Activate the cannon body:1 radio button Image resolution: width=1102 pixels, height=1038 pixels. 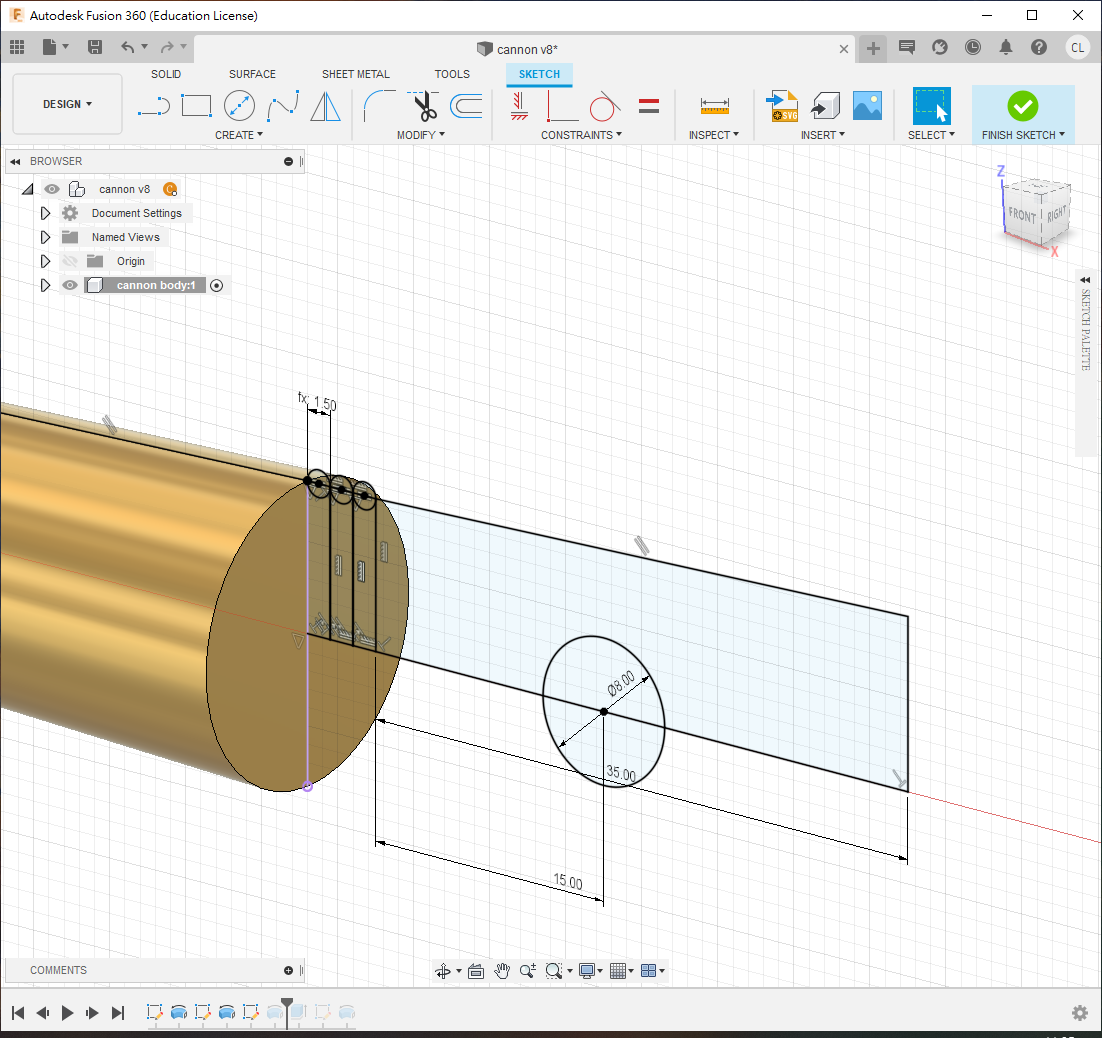click(x=216, y=285)
